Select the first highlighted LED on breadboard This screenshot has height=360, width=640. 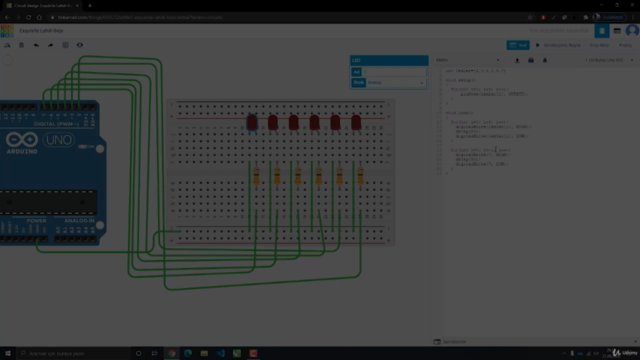tap(252, 123)
